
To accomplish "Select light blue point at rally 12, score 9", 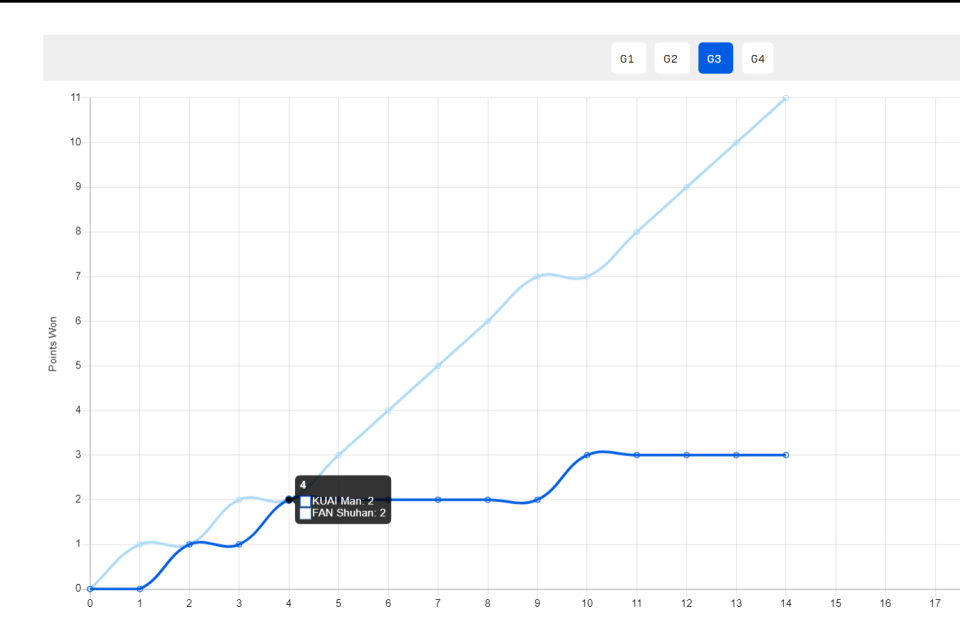I will (686, 187).
